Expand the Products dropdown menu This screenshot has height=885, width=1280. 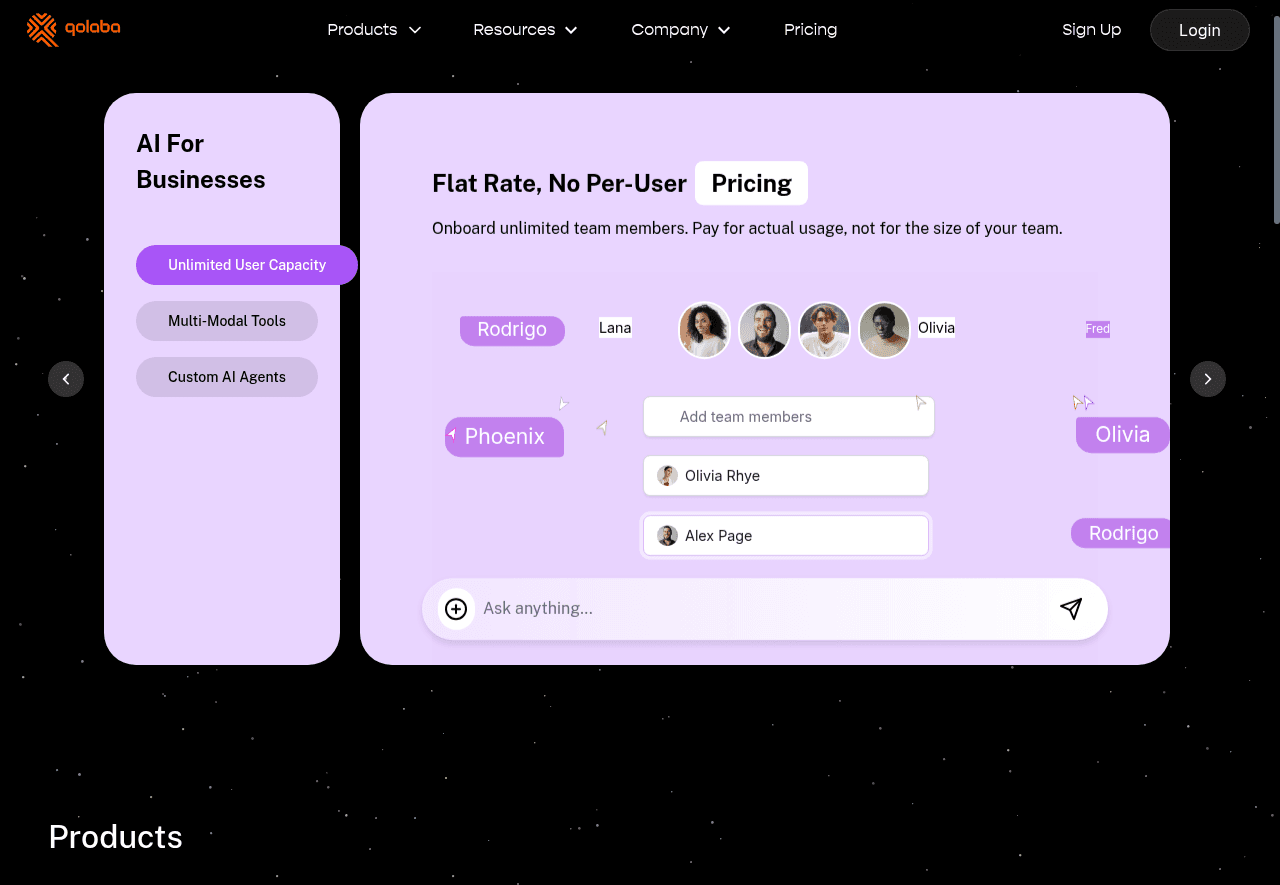tap(374, 30)
